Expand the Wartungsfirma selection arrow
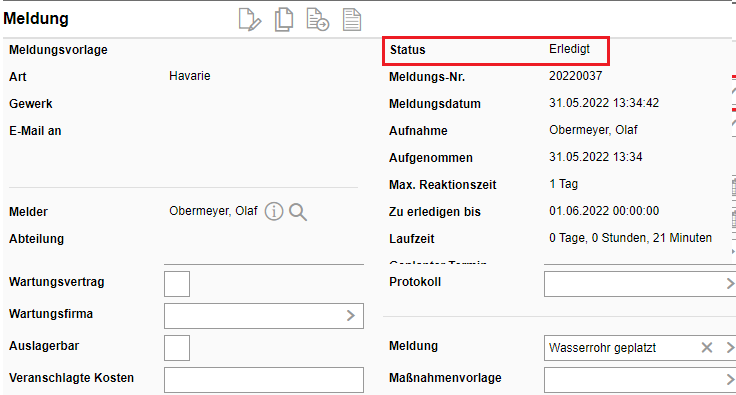This screenshot has height=395, width=736. click(x=351, y=316)
